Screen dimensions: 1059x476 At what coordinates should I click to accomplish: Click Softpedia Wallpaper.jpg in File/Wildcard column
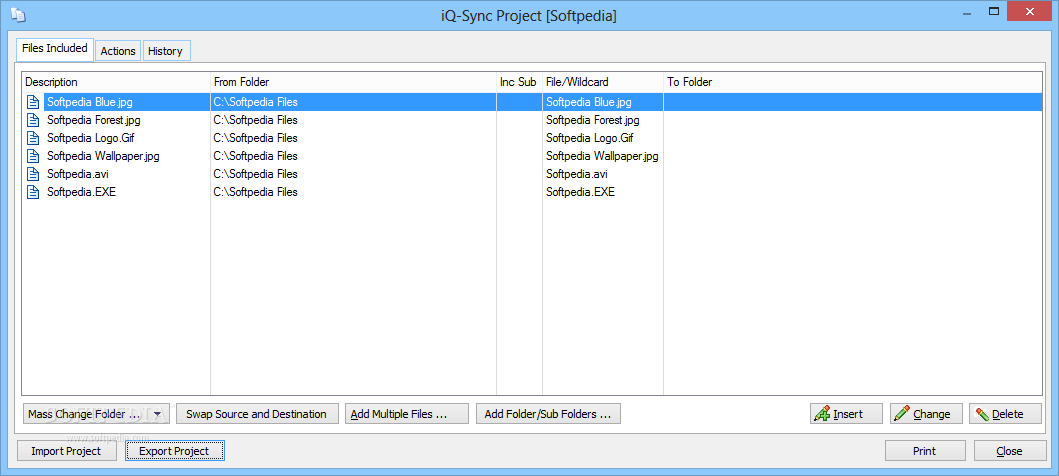(602, 156)
